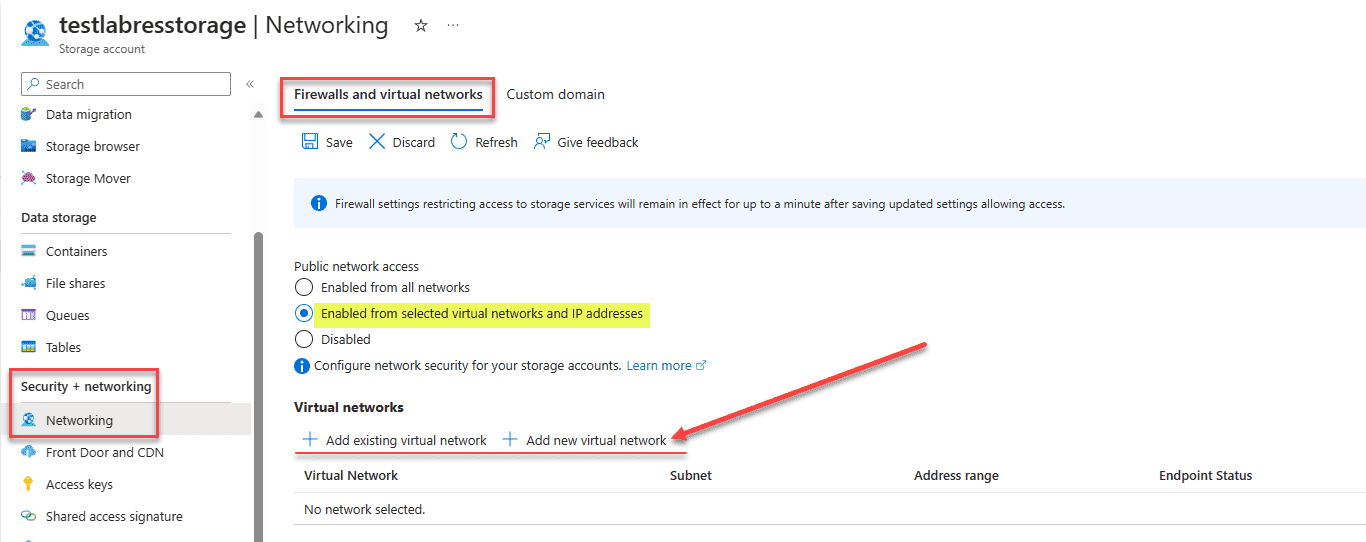Click the Endpoint Status column header
The image size is (1366, 542).
click(1205, 476)
